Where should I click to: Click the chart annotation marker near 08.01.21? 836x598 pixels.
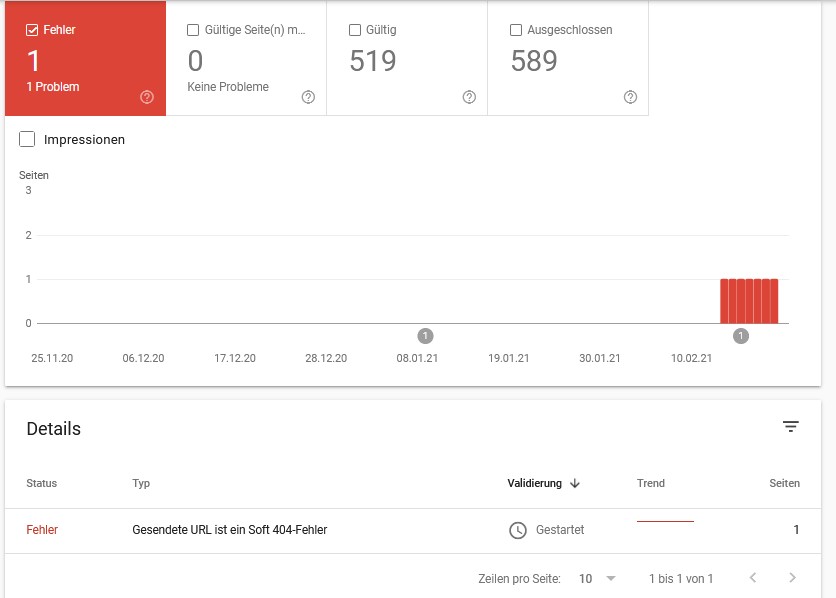(425, 336)
